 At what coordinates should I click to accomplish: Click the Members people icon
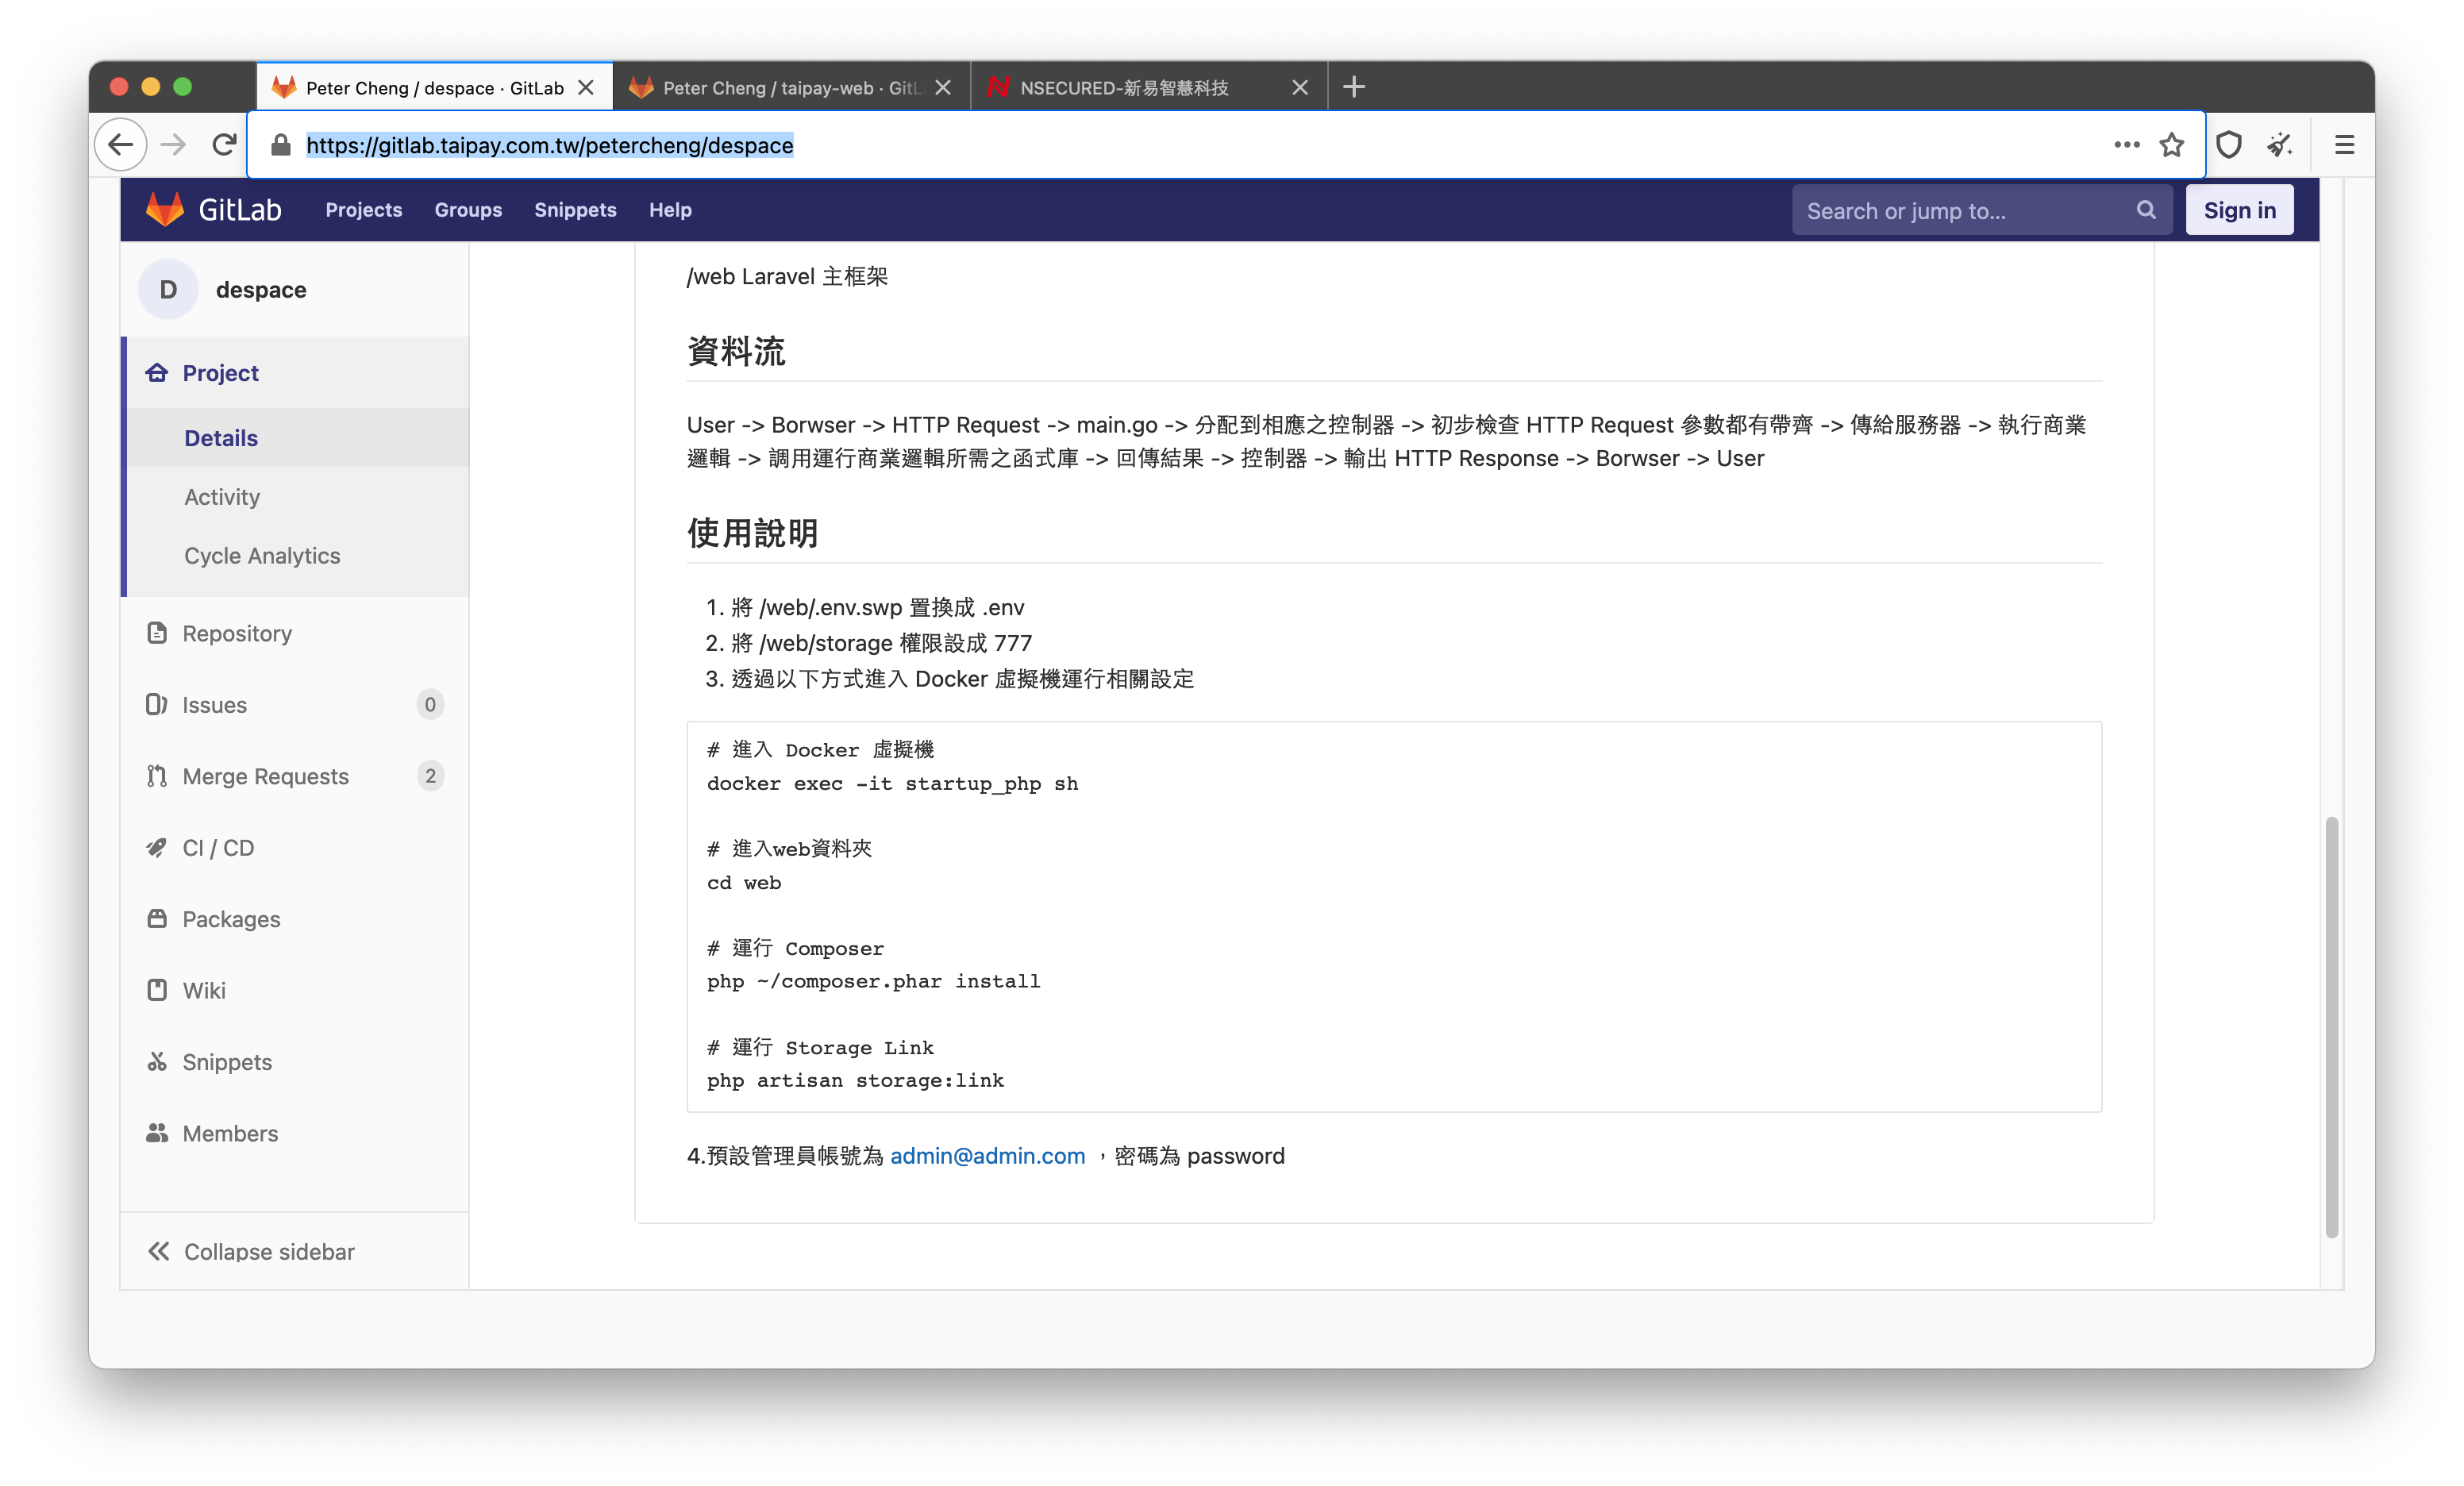click(x=157, y=1133)
